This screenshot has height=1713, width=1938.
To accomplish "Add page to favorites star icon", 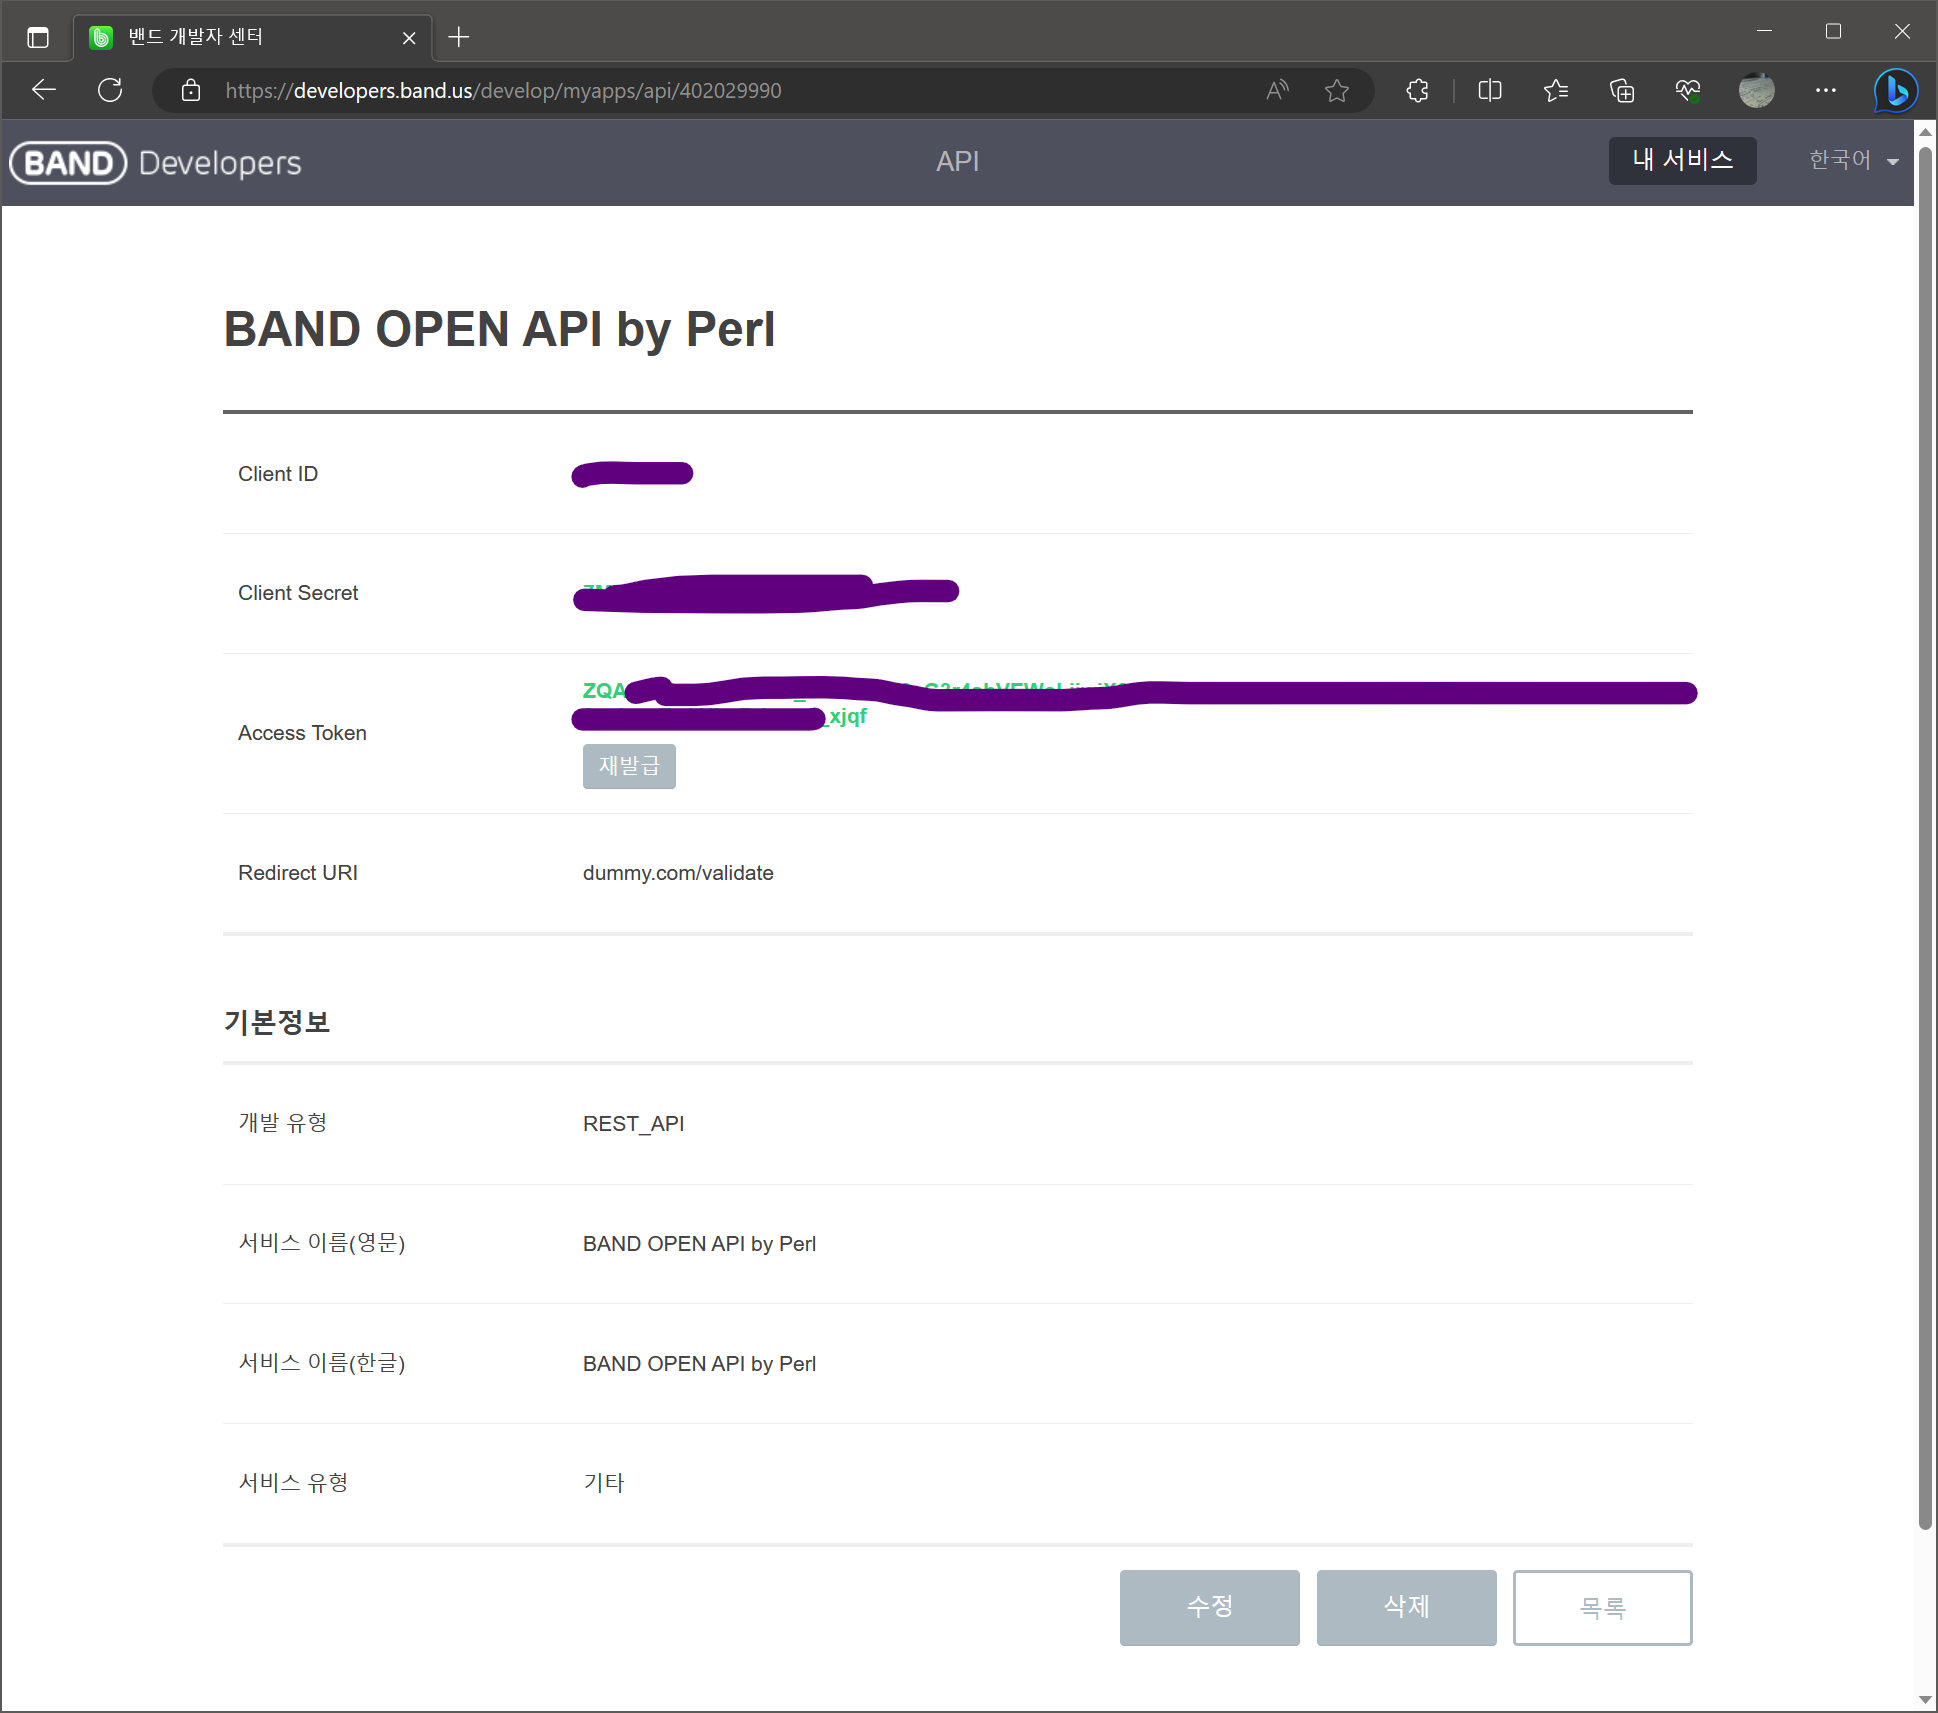I will point(1337,91).
